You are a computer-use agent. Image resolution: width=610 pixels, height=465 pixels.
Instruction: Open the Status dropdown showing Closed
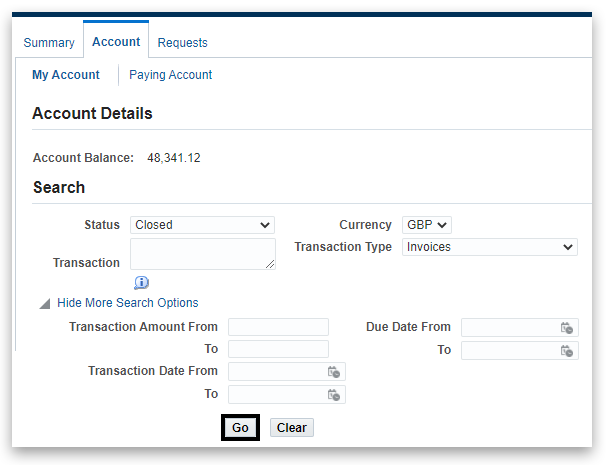(202, 225)
